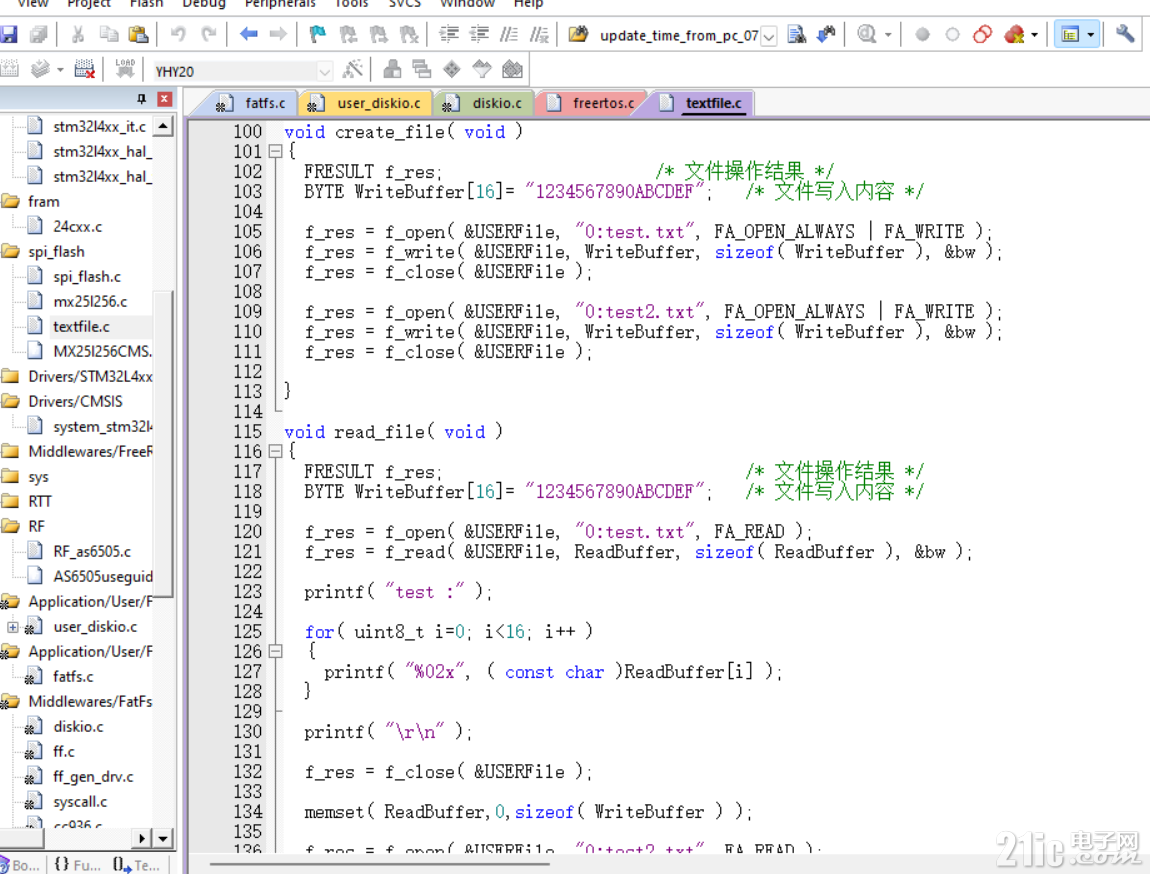Open the build options dropdown arrow
Image resolution: width=1150 pixels, height=874 pixels.
point(60,70)
